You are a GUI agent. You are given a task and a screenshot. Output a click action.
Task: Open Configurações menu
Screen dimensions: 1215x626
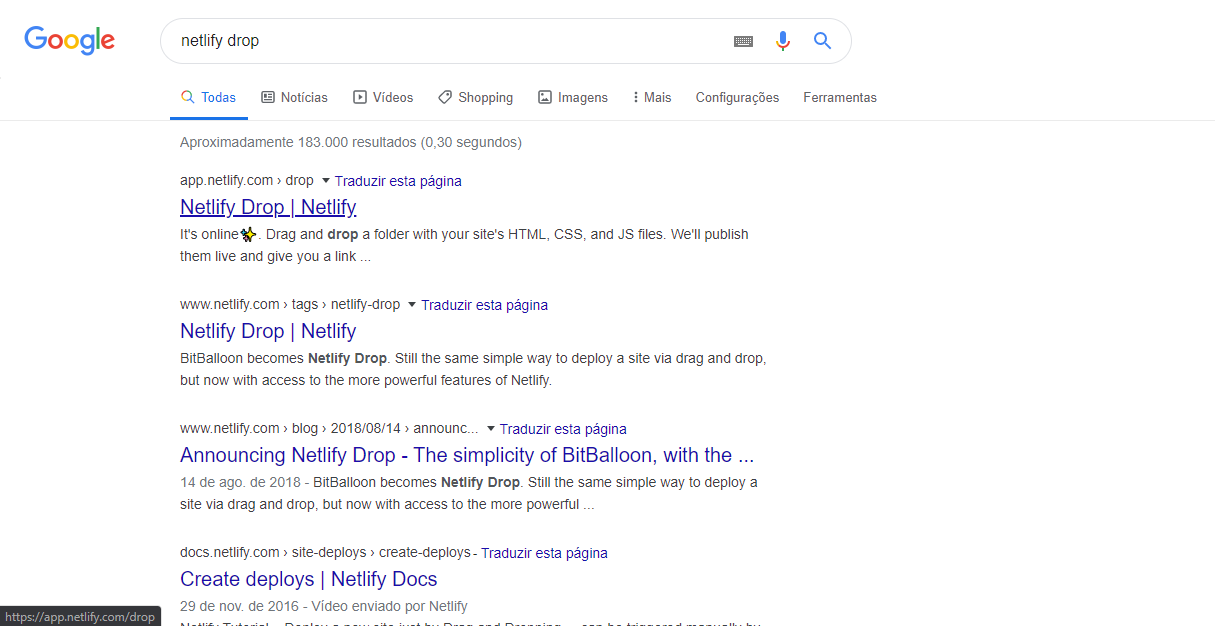pos(737,97)
